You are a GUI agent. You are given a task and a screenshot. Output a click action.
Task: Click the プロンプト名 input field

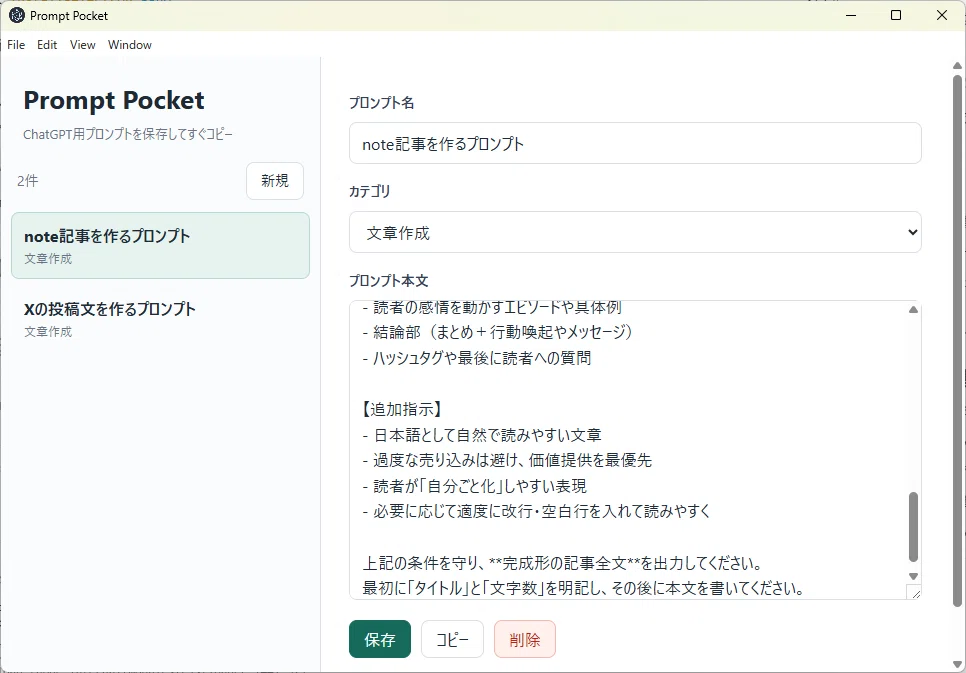pos(635,143)
